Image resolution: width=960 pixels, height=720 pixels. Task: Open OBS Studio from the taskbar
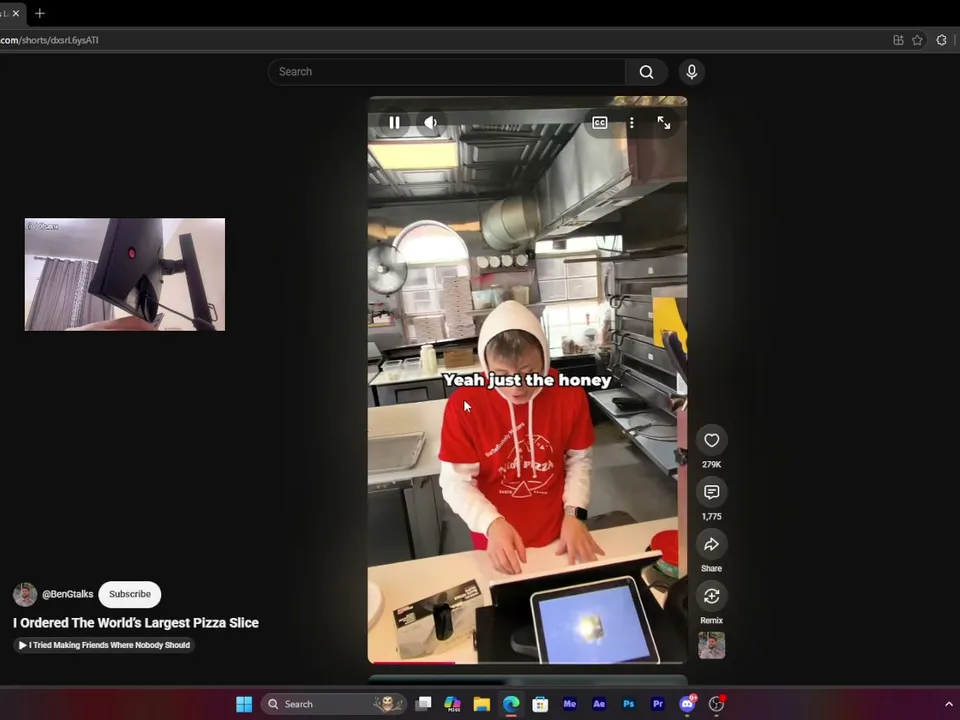(x=716, y=705)
